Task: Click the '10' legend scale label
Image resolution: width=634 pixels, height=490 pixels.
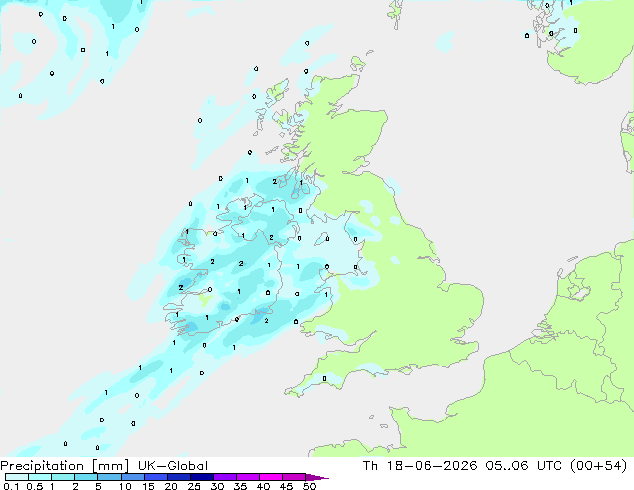Action: (x=125, y=486)
